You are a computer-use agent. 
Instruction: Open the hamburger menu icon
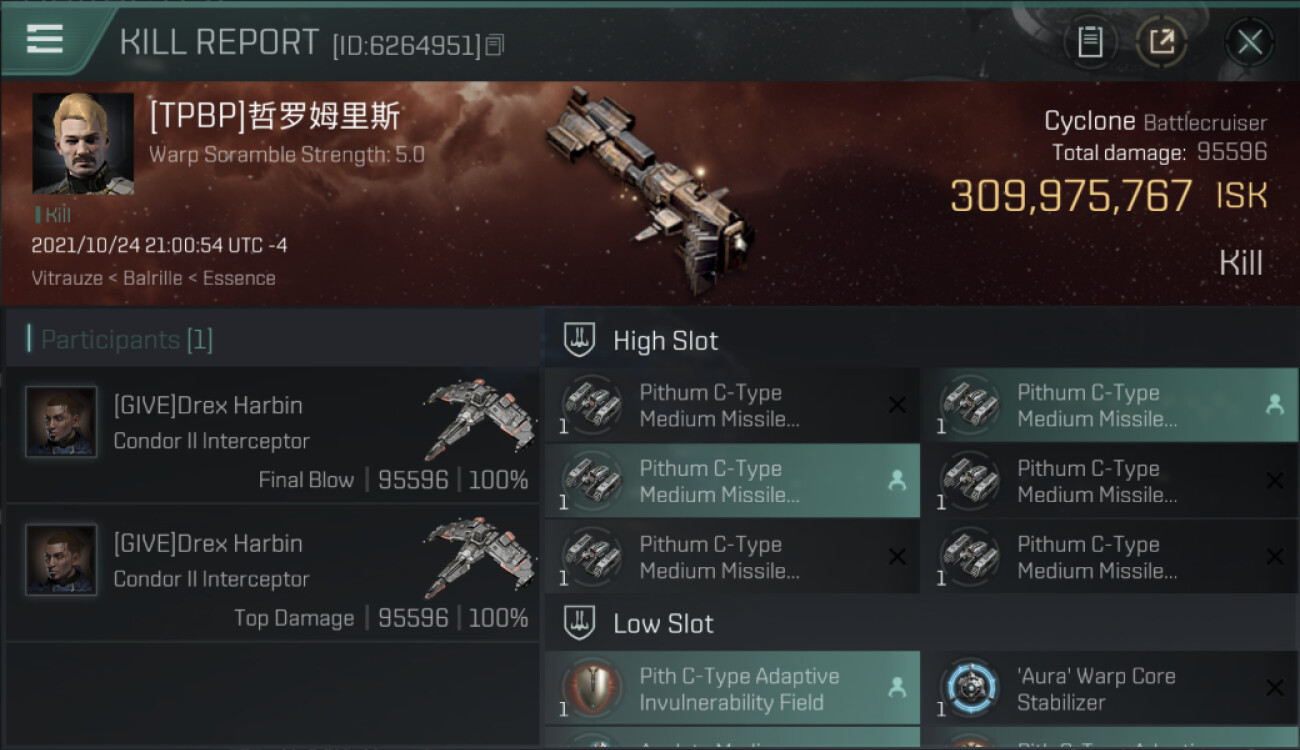click(x=45, y=40)
